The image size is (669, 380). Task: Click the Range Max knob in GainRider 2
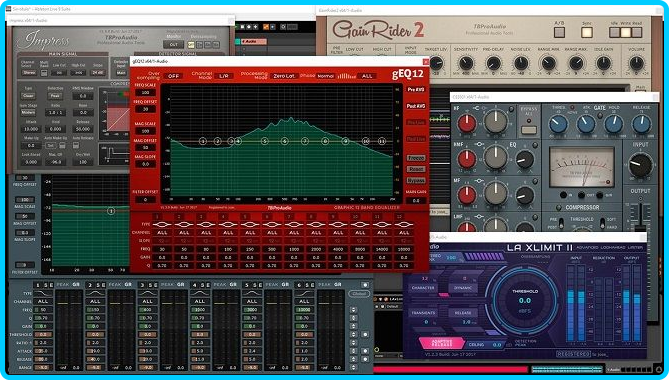click(x=576, y=64)
